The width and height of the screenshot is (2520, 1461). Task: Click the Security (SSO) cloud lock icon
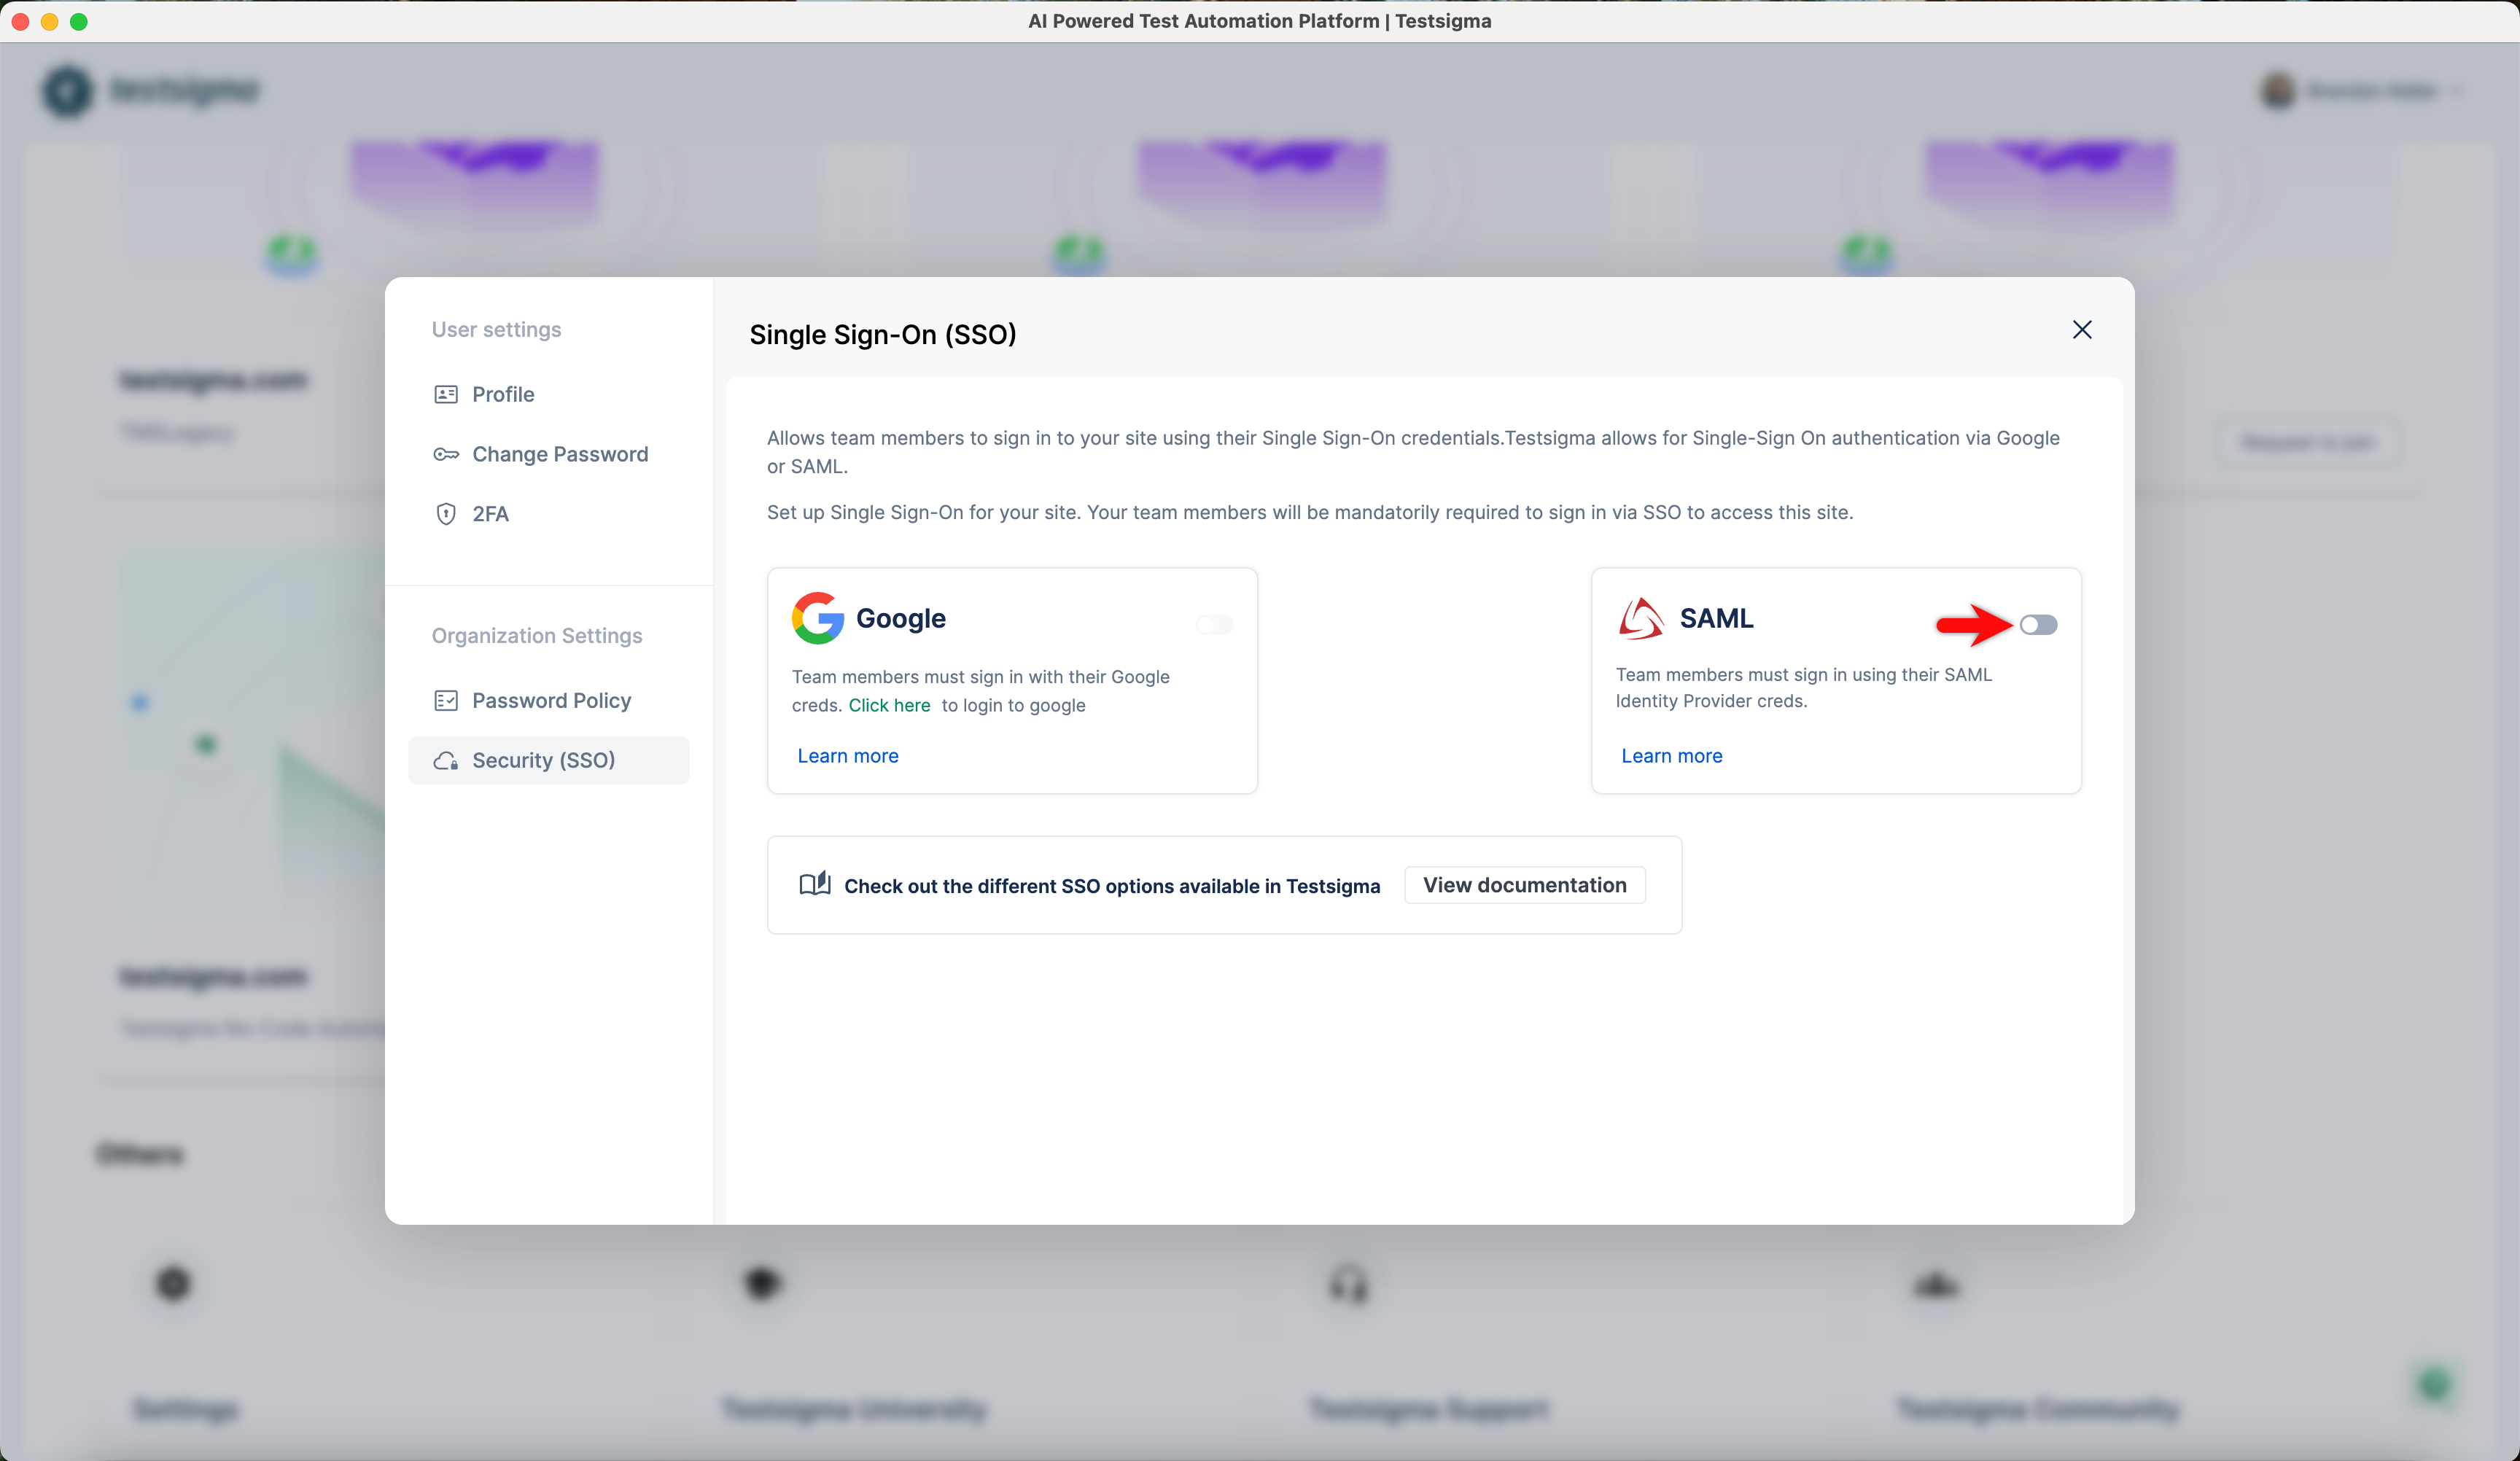(446, 761)
